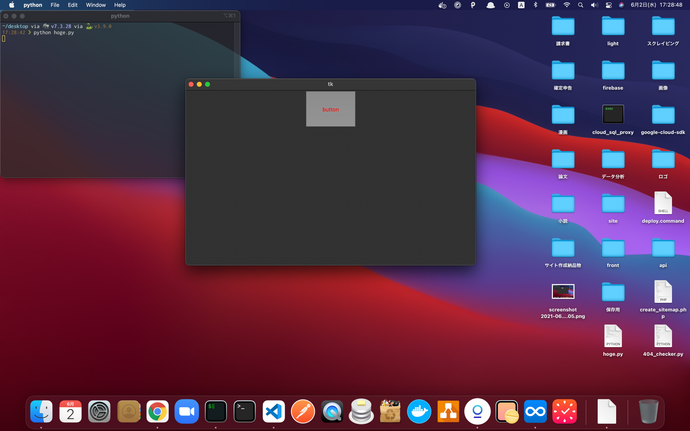Click the "python hoge.py" command line in terminal
The height and width of the screenshot is (431, 690).
tap(54, 33)
